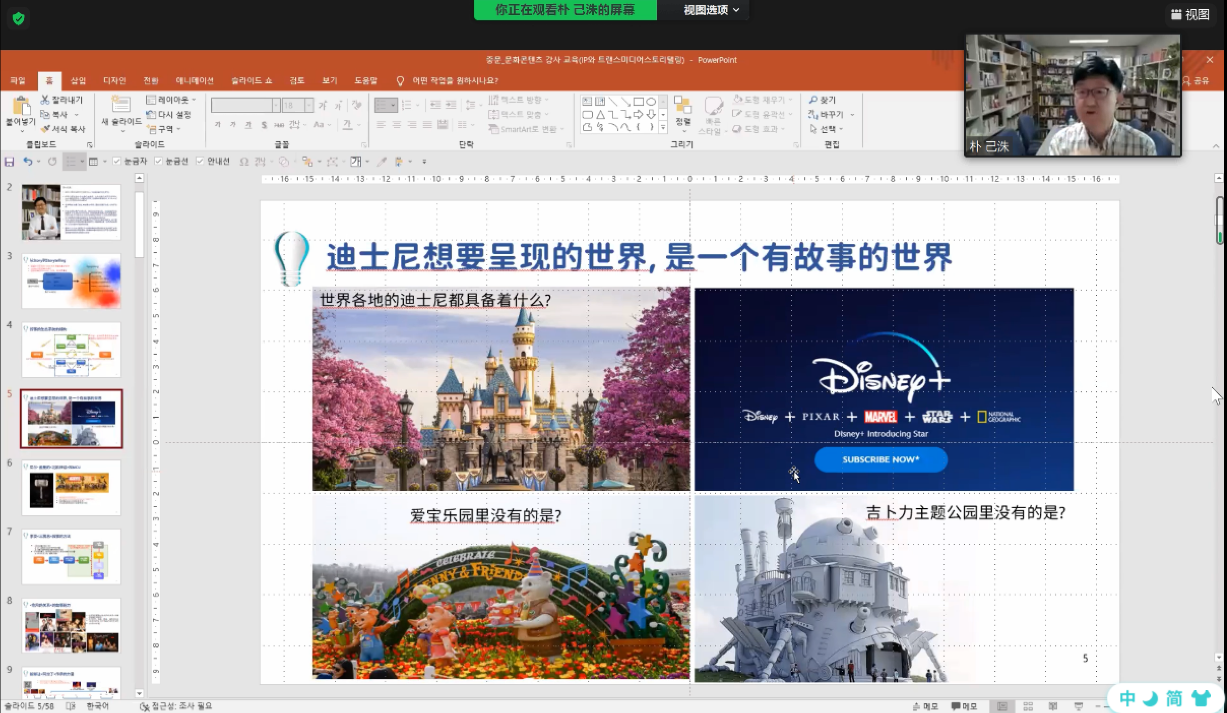Select the triangle shape in shapes gallery
The image size is (1227, 713).
tap(600, 114)
